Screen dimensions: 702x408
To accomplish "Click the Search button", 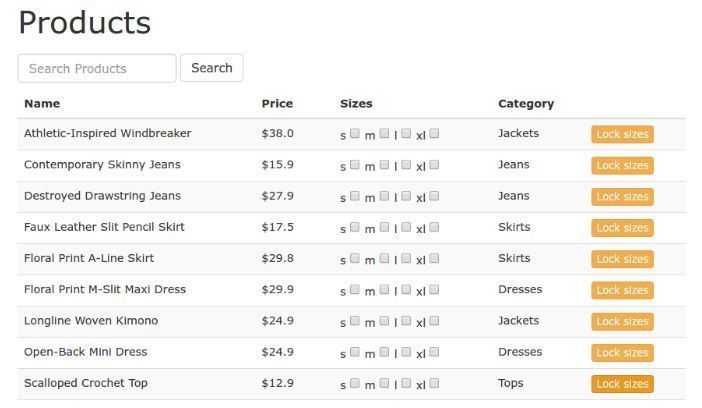I will coord(212,68).
